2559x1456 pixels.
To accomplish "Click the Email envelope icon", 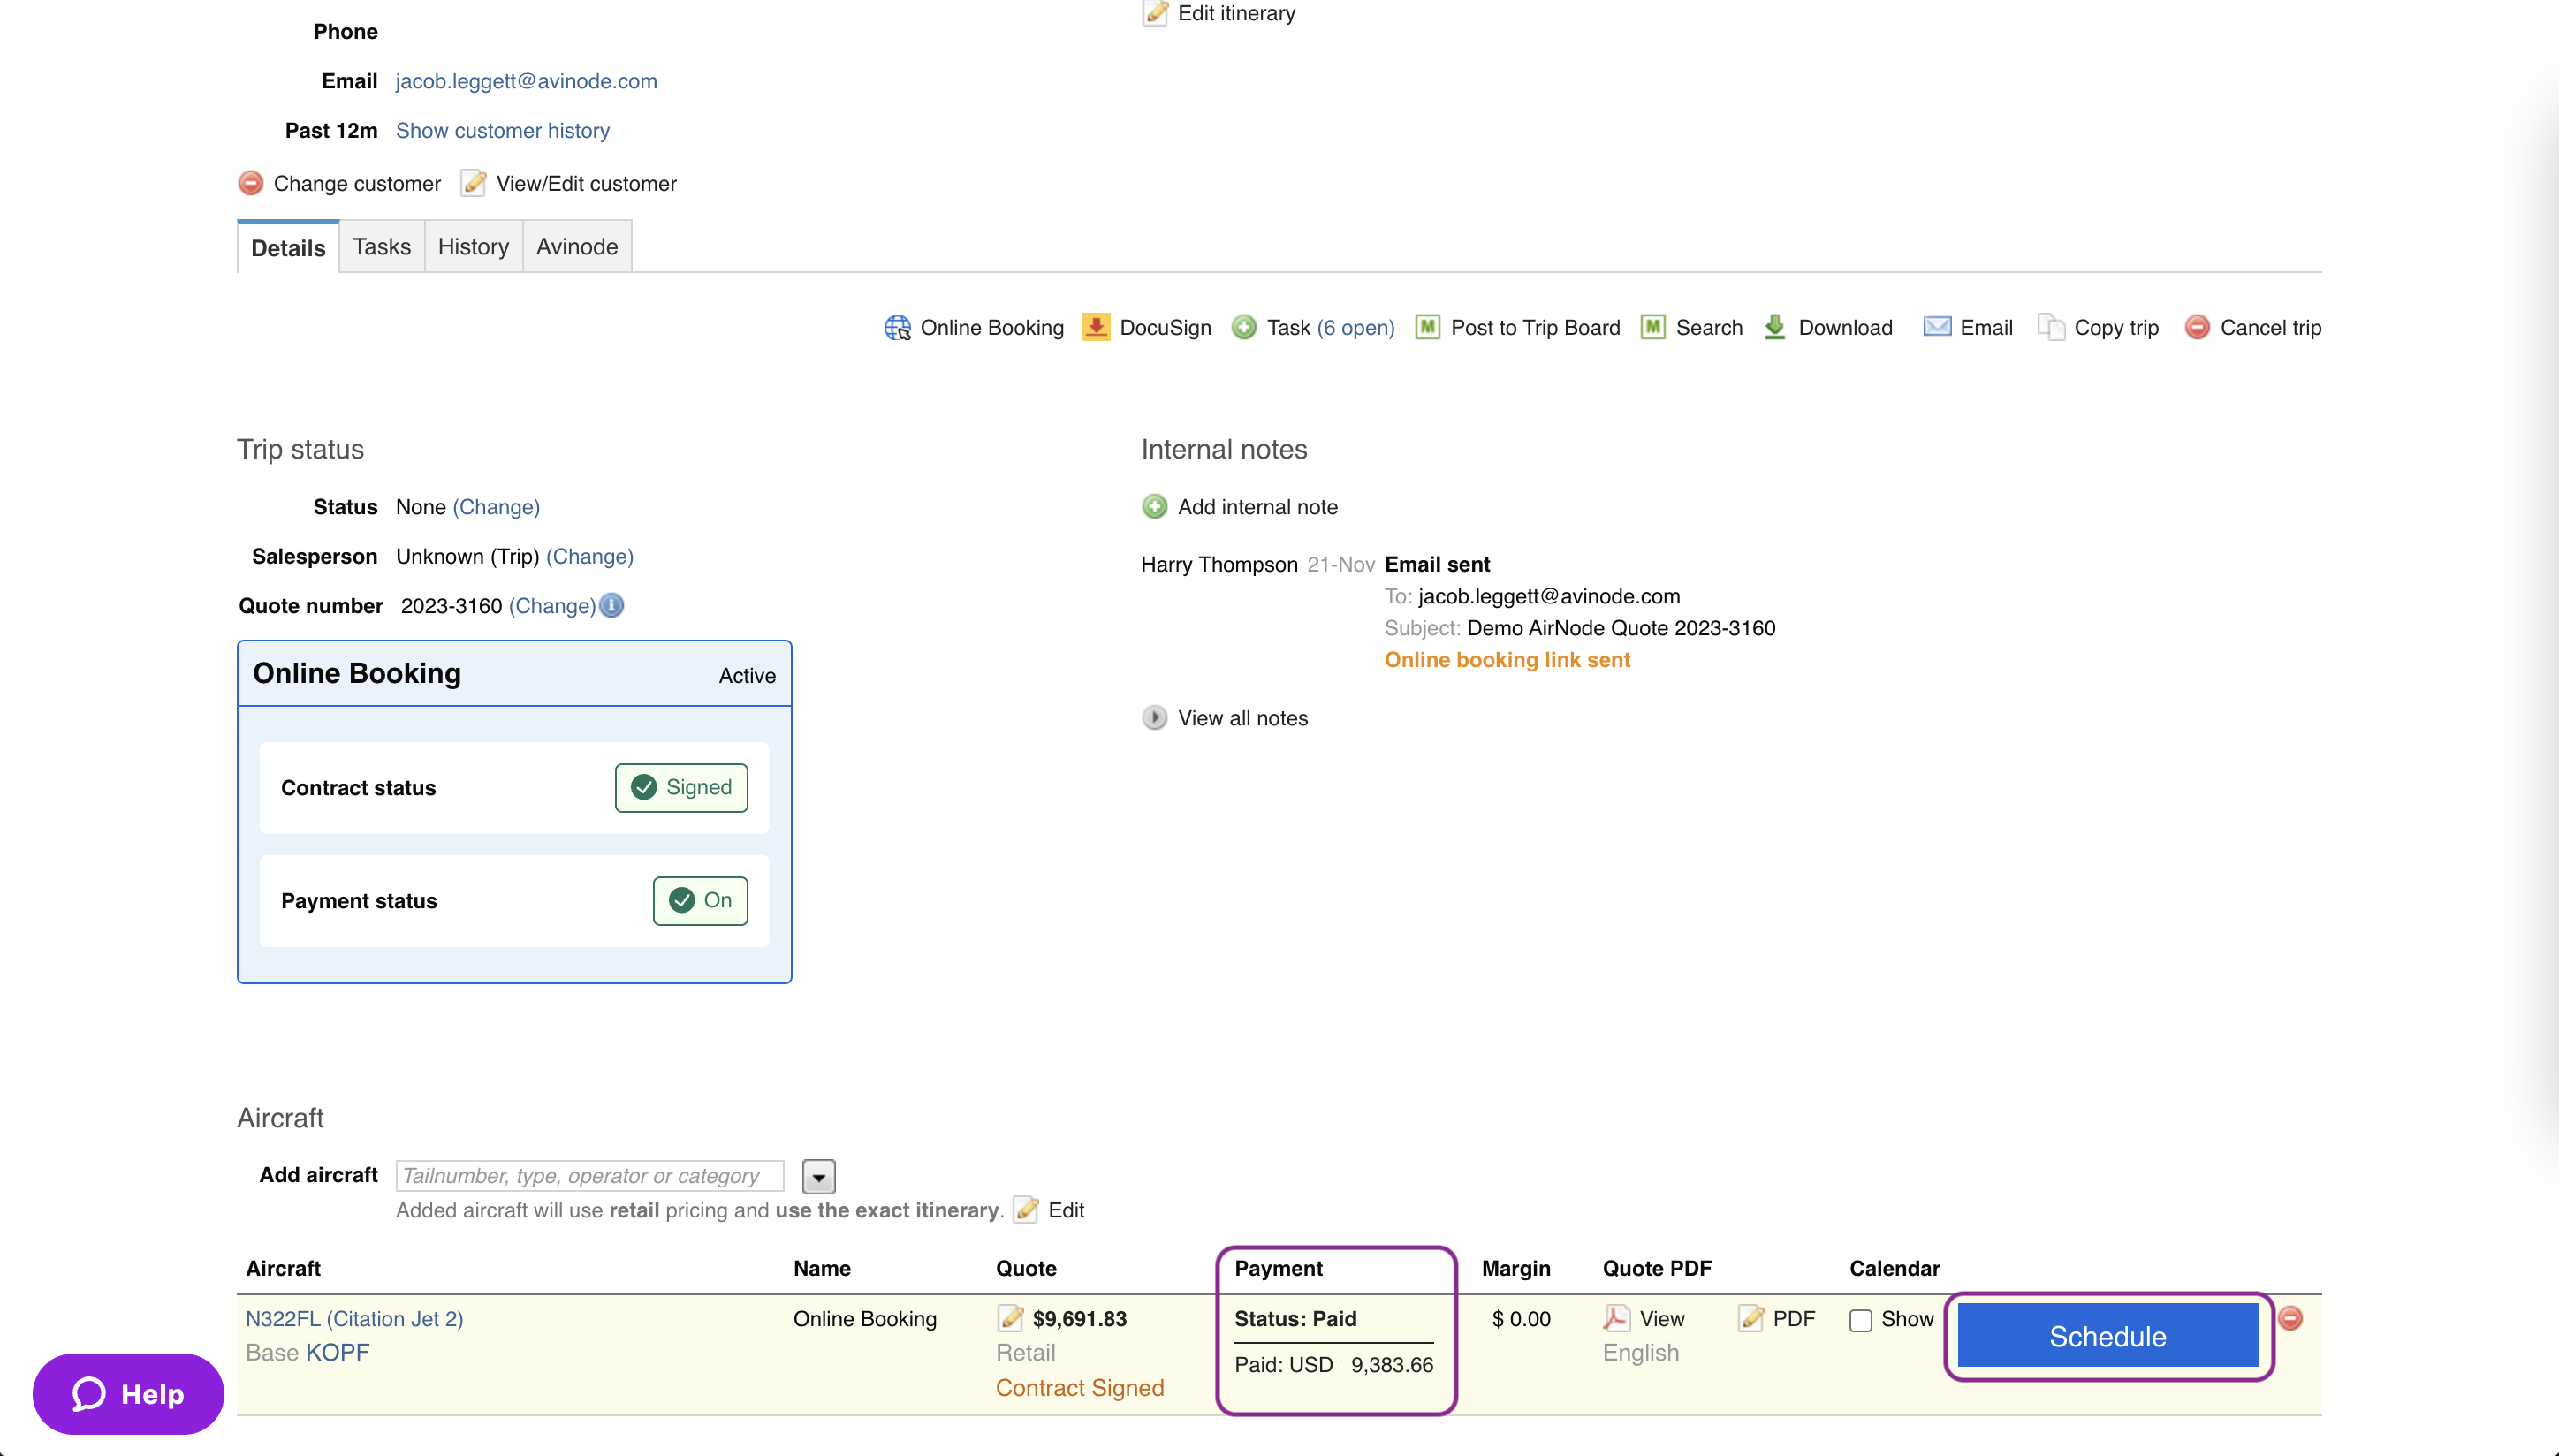I will pyautogui.click(x=1937, y=328).
